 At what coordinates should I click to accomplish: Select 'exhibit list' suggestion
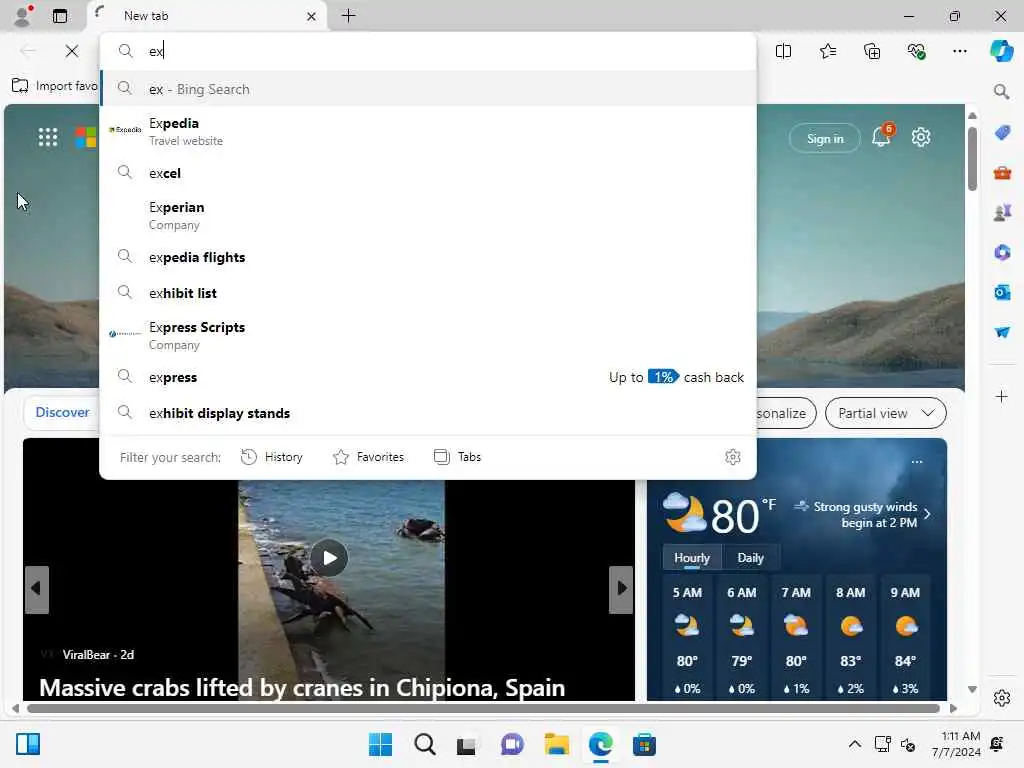click(x=428, y=293)
